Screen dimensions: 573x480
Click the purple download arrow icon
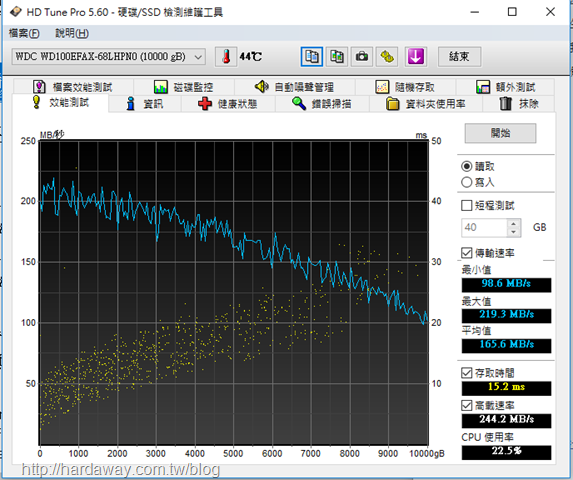[416, 57]
